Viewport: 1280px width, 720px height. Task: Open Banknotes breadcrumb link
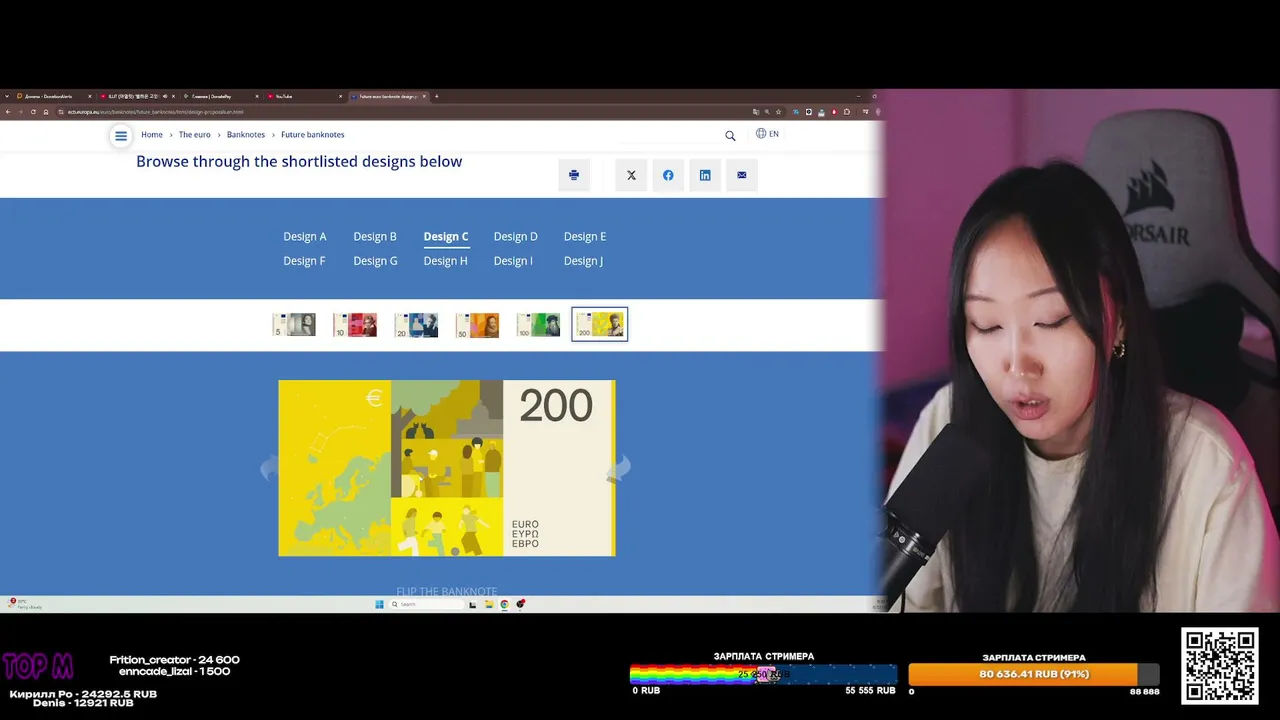tap(246, 135)
